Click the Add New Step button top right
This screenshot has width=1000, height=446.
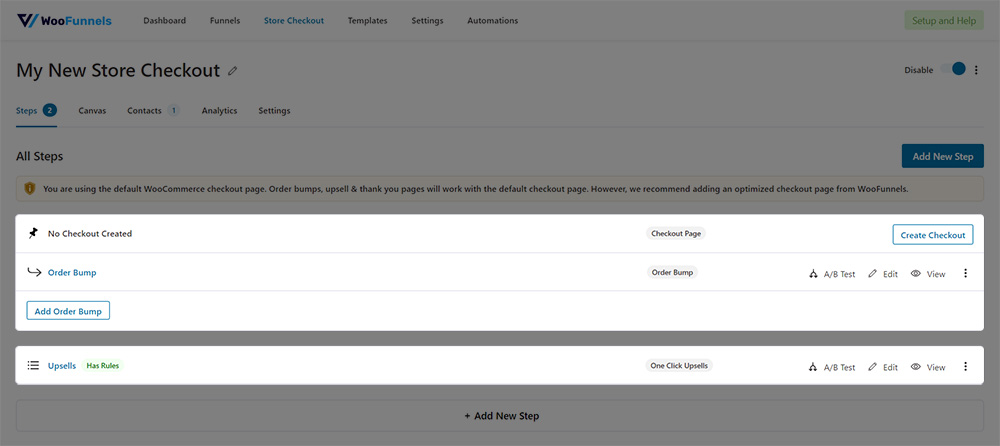click(943, 156)
